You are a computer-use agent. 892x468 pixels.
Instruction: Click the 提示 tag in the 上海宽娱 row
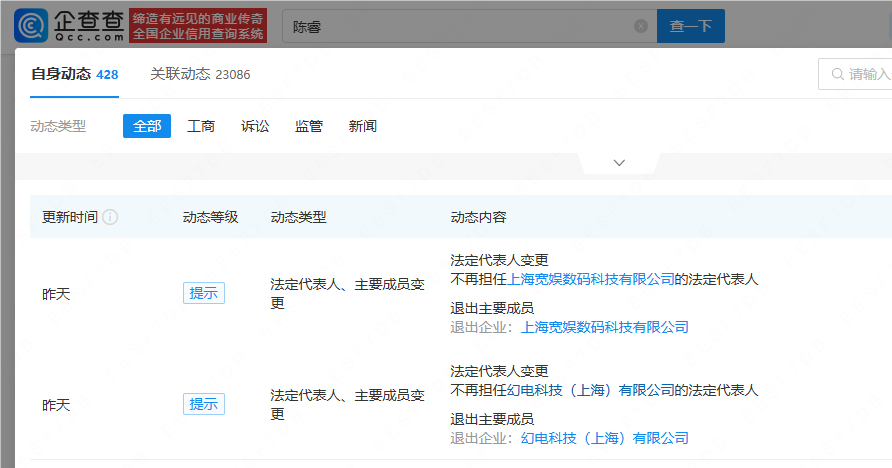204,293
